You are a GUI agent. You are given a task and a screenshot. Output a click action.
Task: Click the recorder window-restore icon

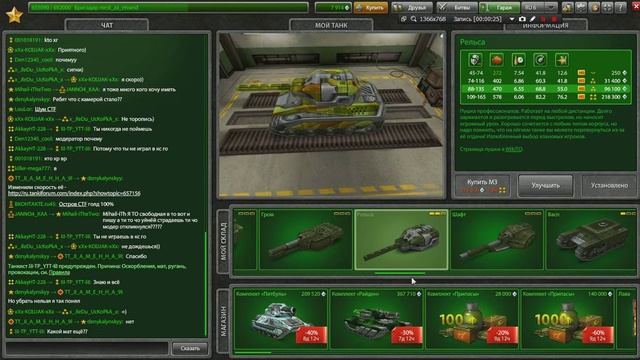pyautogui.click(x=404, y=19)
